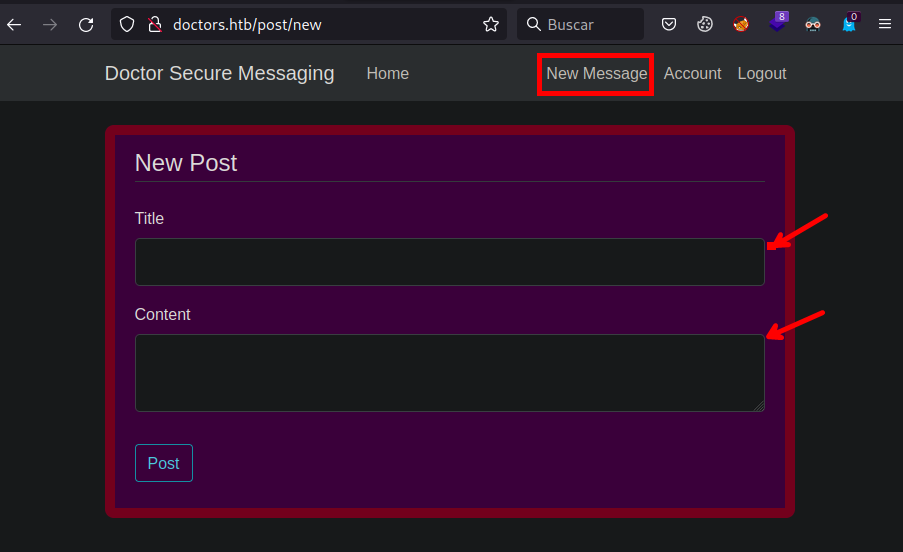Click the Doctor Secure Messaging brand title
This screenshot has height=552, width=903.
pos(219,73)
